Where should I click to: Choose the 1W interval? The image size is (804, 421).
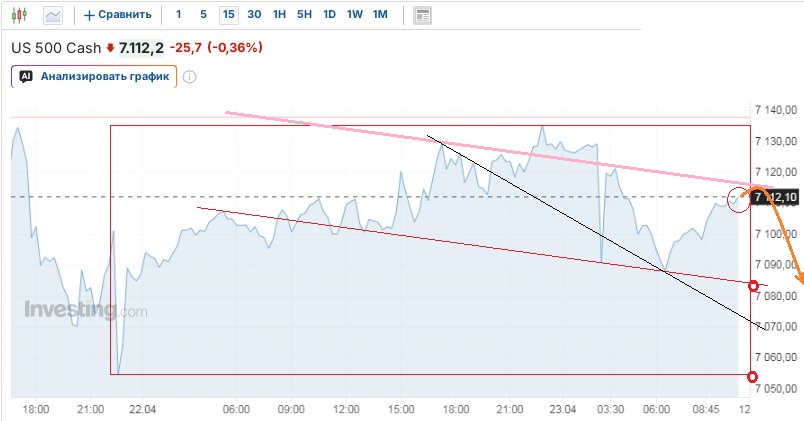(354, 15)
